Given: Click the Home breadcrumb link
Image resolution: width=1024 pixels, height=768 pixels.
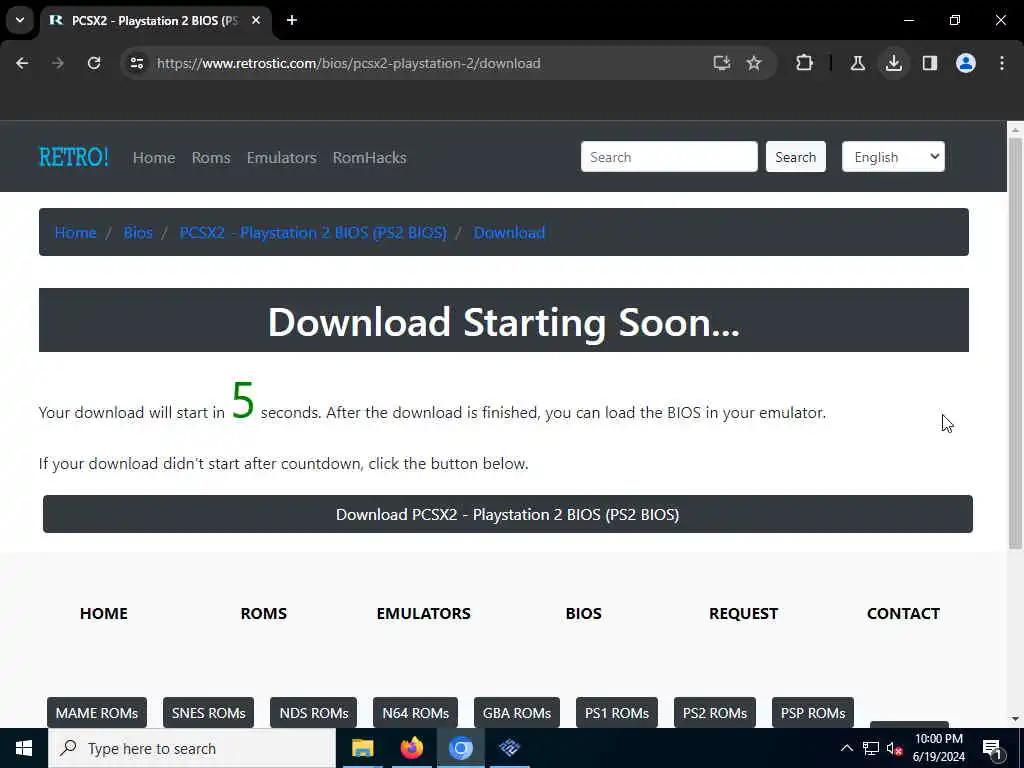Looking at the screenshot, I should (x=76, y=232).
